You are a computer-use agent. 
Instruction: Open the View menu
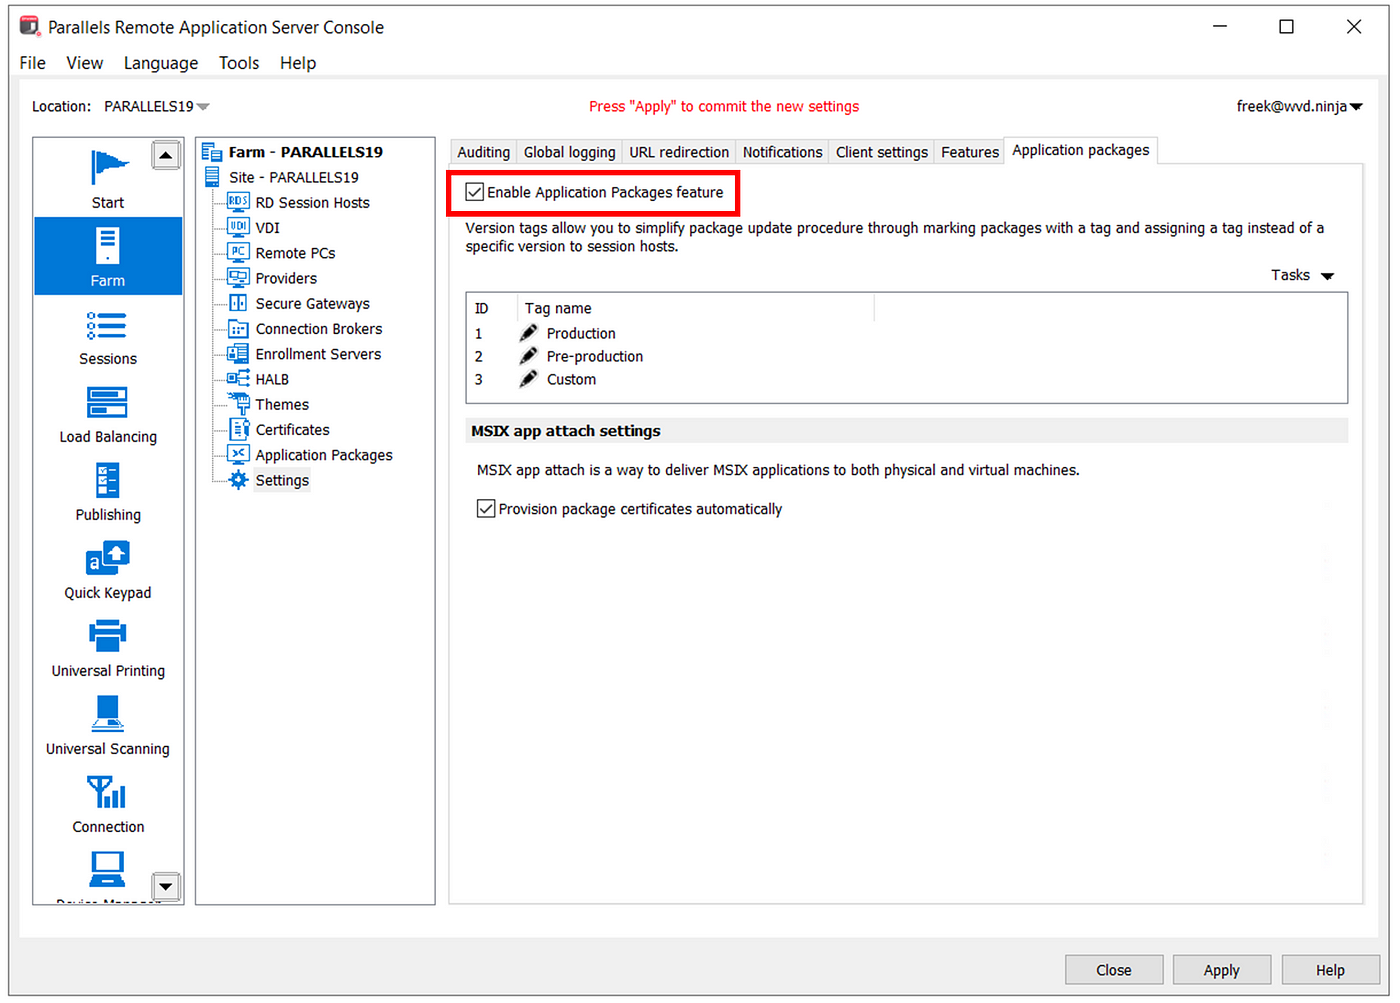85,63
